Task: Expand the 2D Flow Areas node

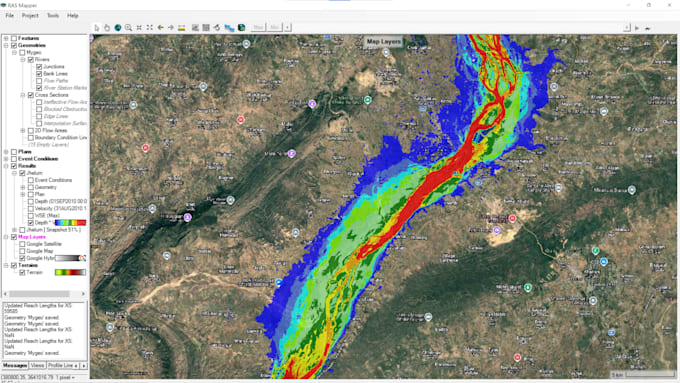Action: pos(23,131)
